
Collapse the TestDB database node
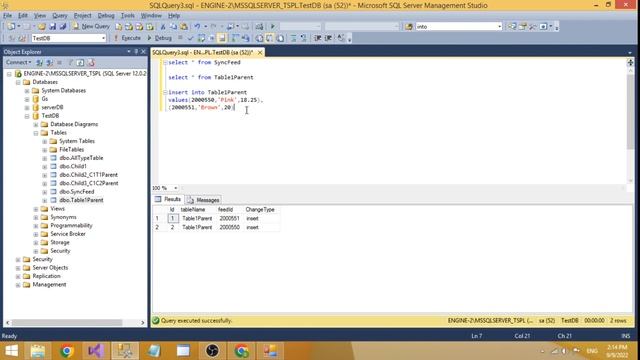[x=27, y=116]
